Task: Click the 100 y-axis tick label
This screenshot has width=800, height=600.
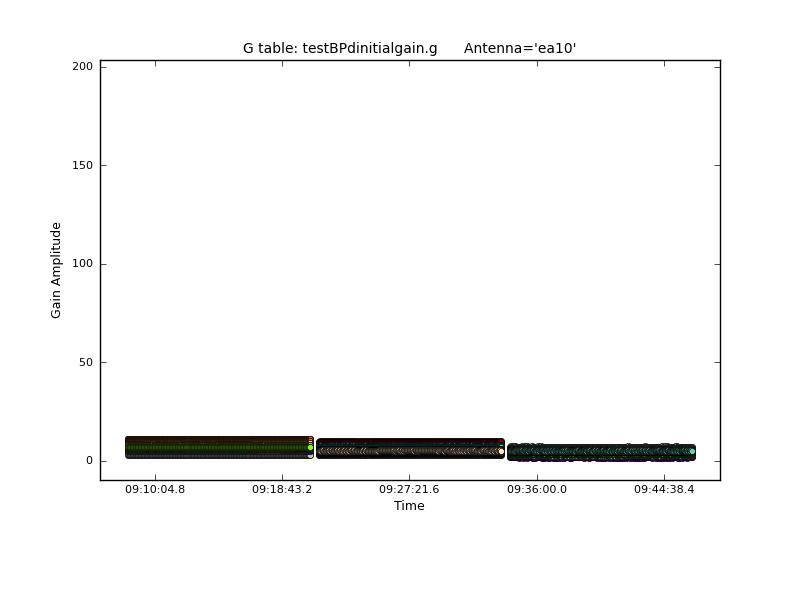Action: [82, 264]
